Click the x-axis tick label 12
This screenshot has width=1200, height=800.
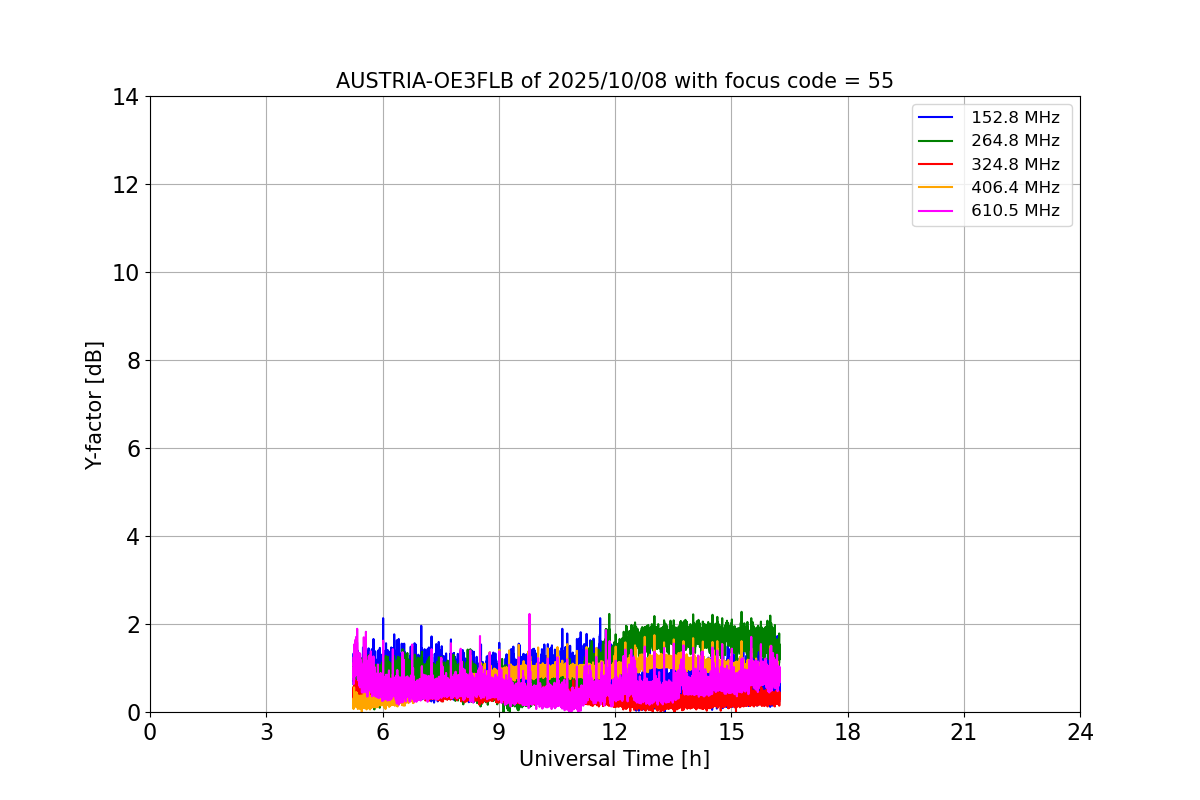615,732
